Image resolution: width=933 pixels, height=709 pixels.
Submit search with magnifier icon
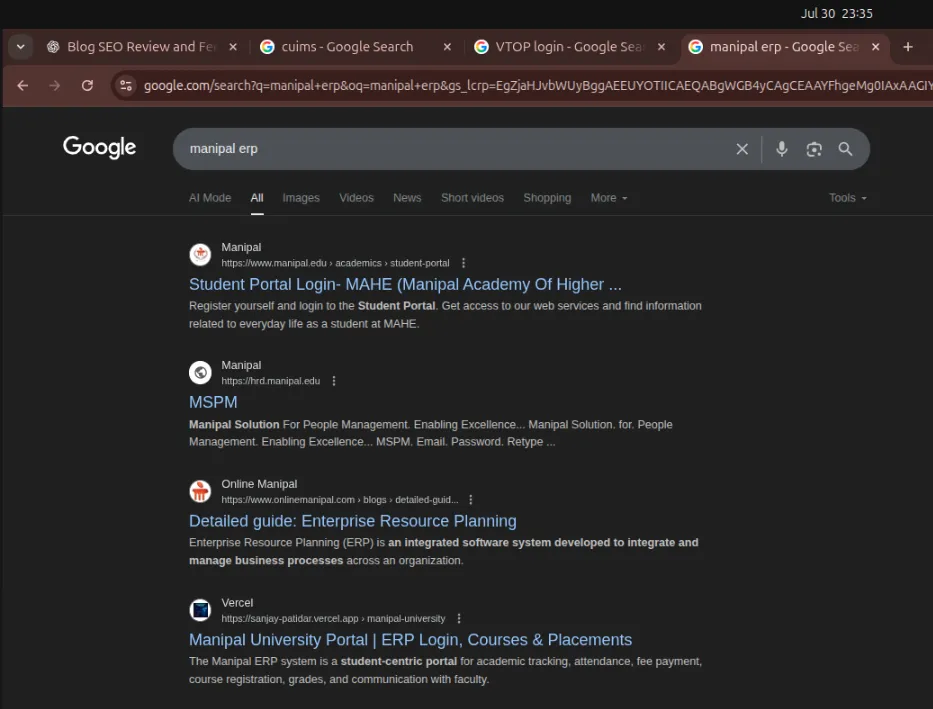[845, 149]
